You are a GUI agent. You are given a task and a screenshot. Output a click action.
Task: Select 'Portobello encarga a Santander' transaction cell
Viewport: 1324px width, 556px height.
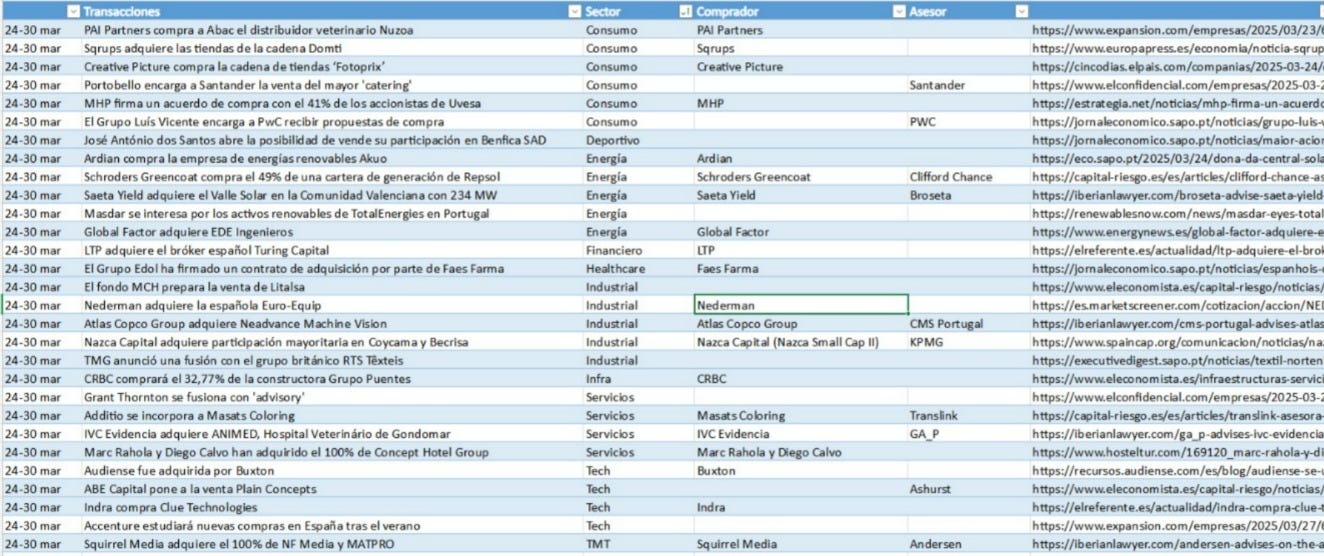[332, 85]
